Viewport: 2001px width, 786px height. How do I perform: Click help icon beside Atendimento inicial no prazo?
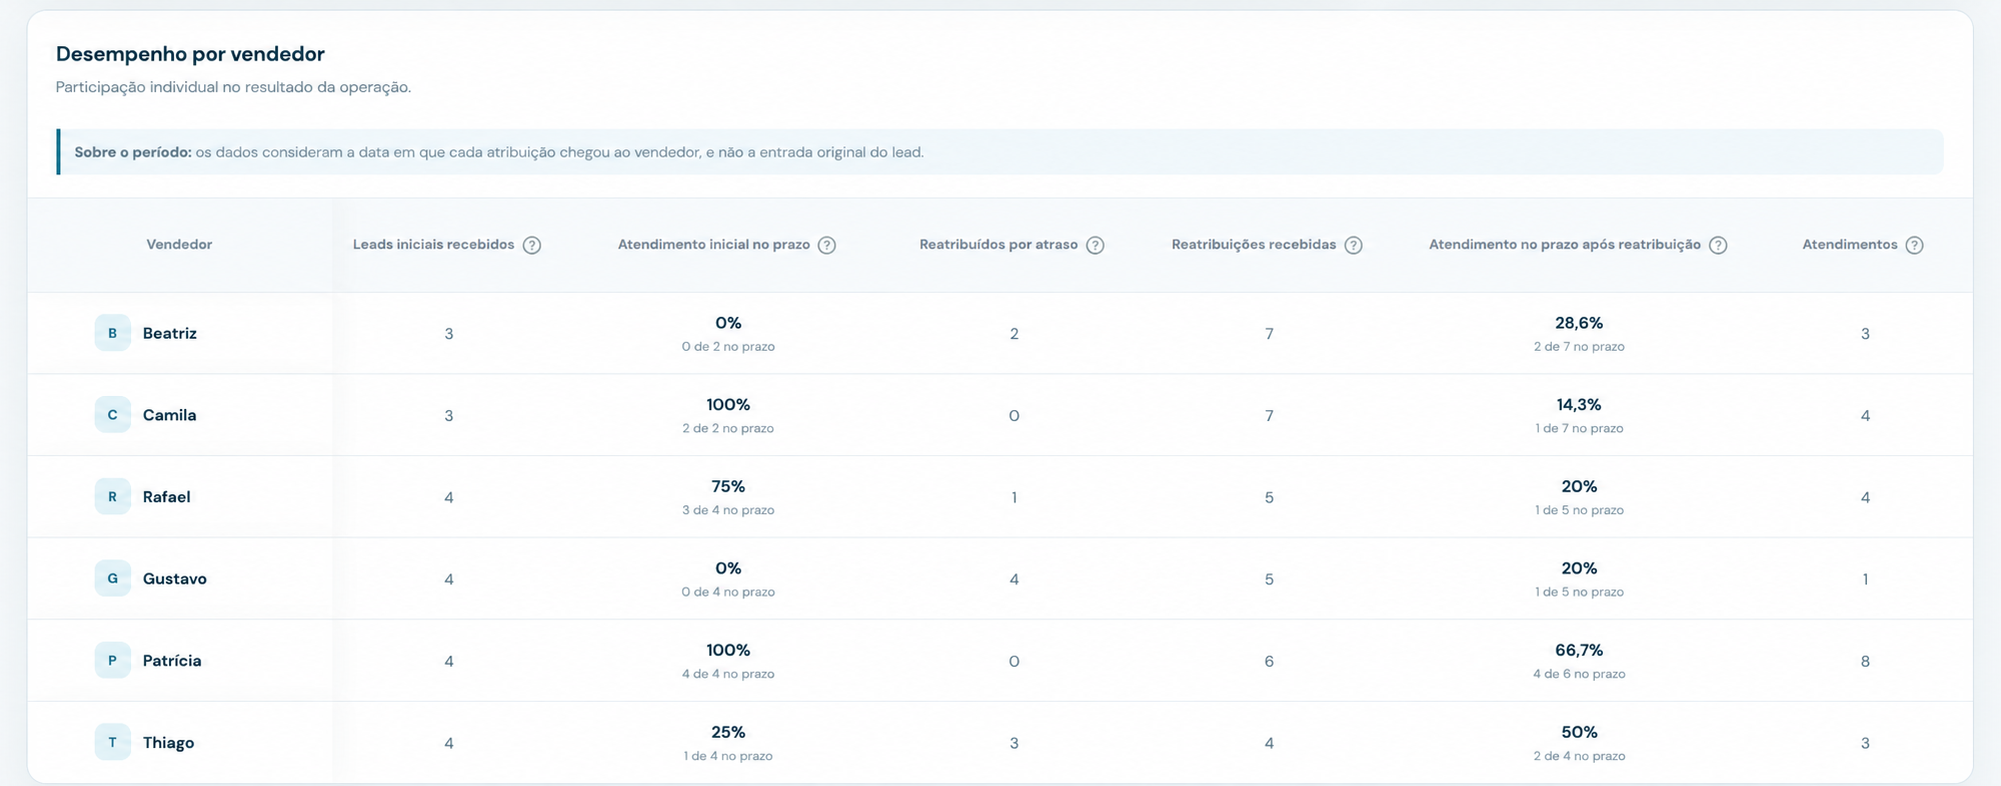click(827, 245)
